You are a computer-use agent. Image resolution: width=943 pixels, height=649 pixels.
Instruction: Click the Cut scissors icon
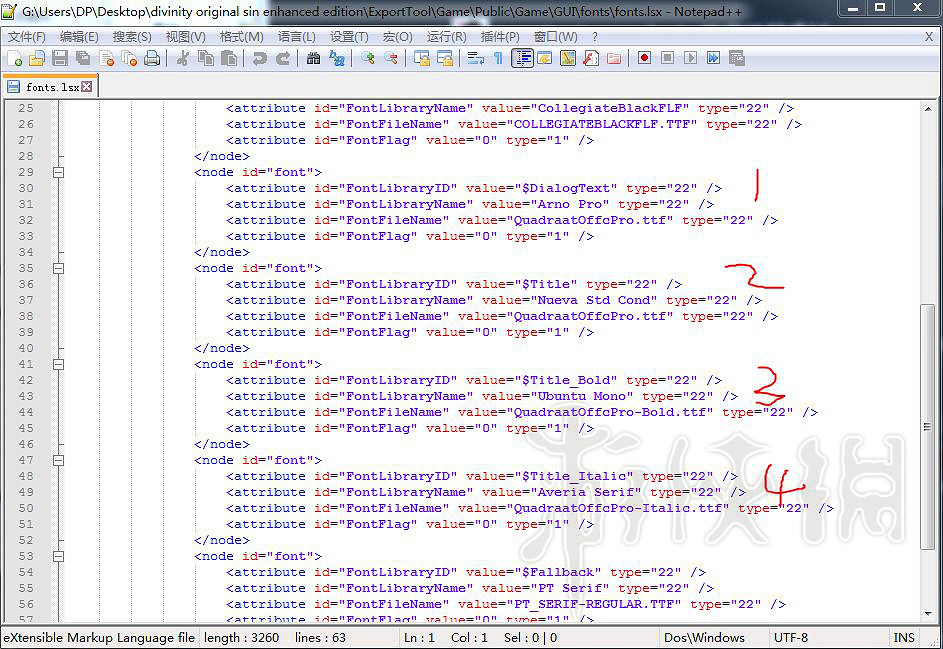(183, 59)
